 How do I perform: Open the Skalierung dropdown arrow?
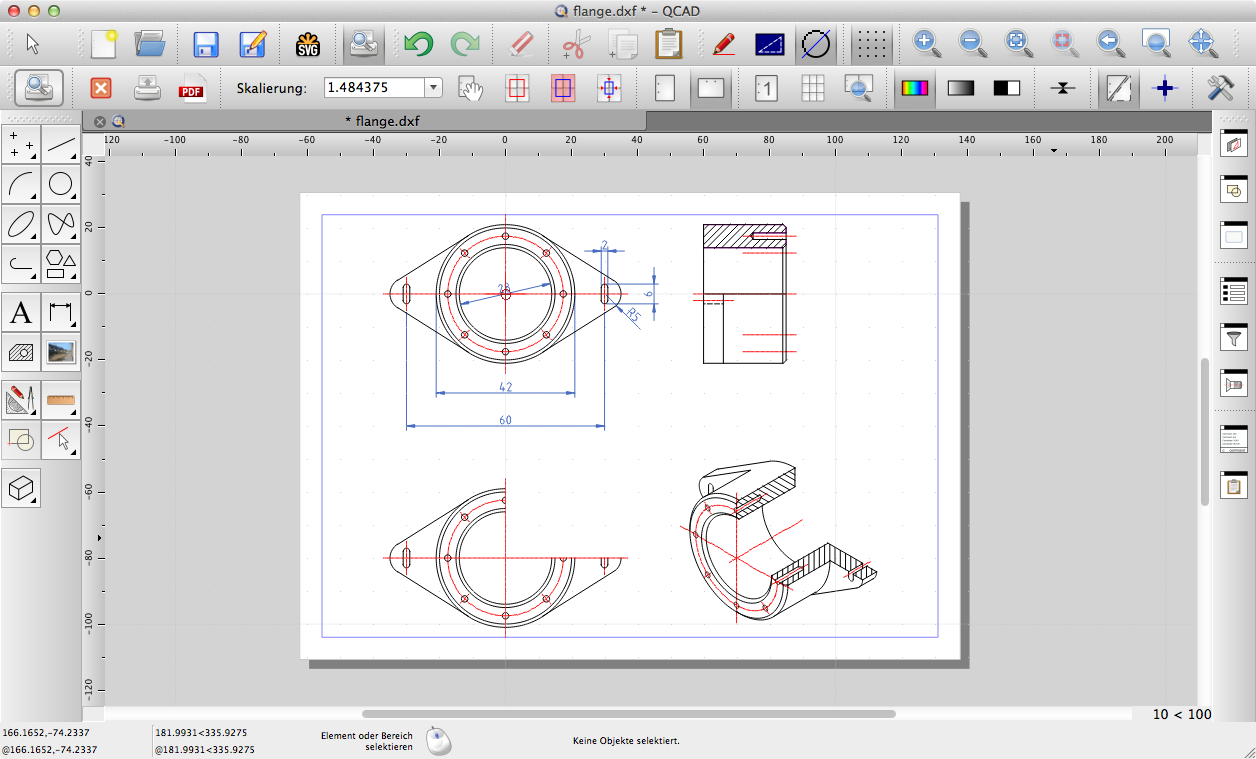[434, 88]
